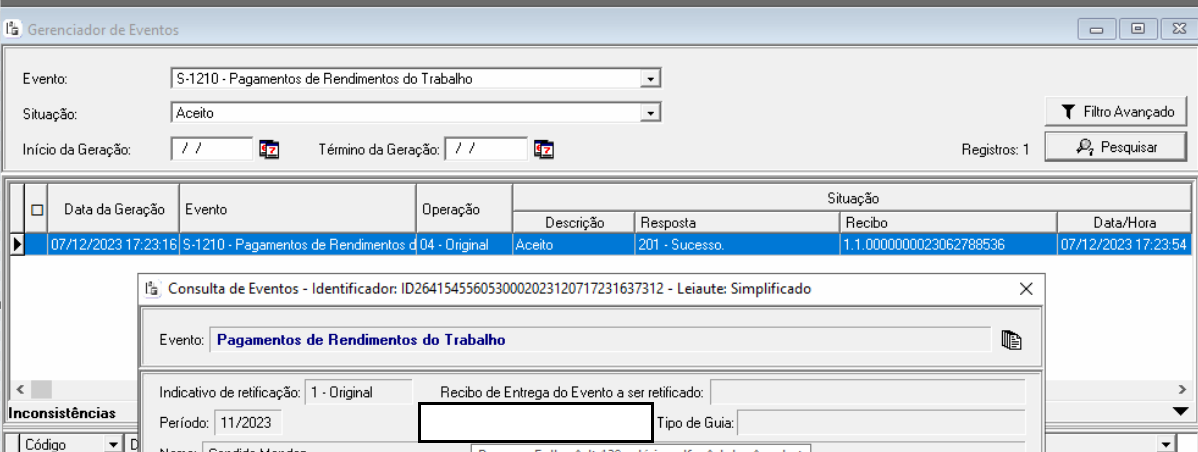This screenshot has height=452, width=1198.
Task: Expand the Situação dropdown showing Aceito
Action: (x=650, y=113)
